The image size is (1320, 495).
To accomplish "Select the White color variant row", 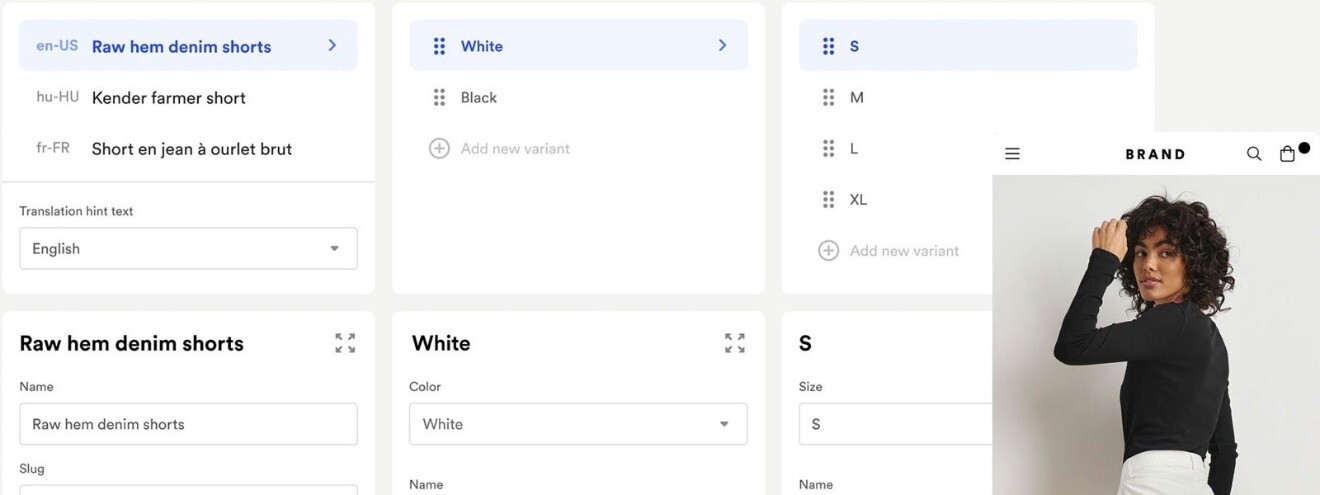I will [x=578, y=45].
